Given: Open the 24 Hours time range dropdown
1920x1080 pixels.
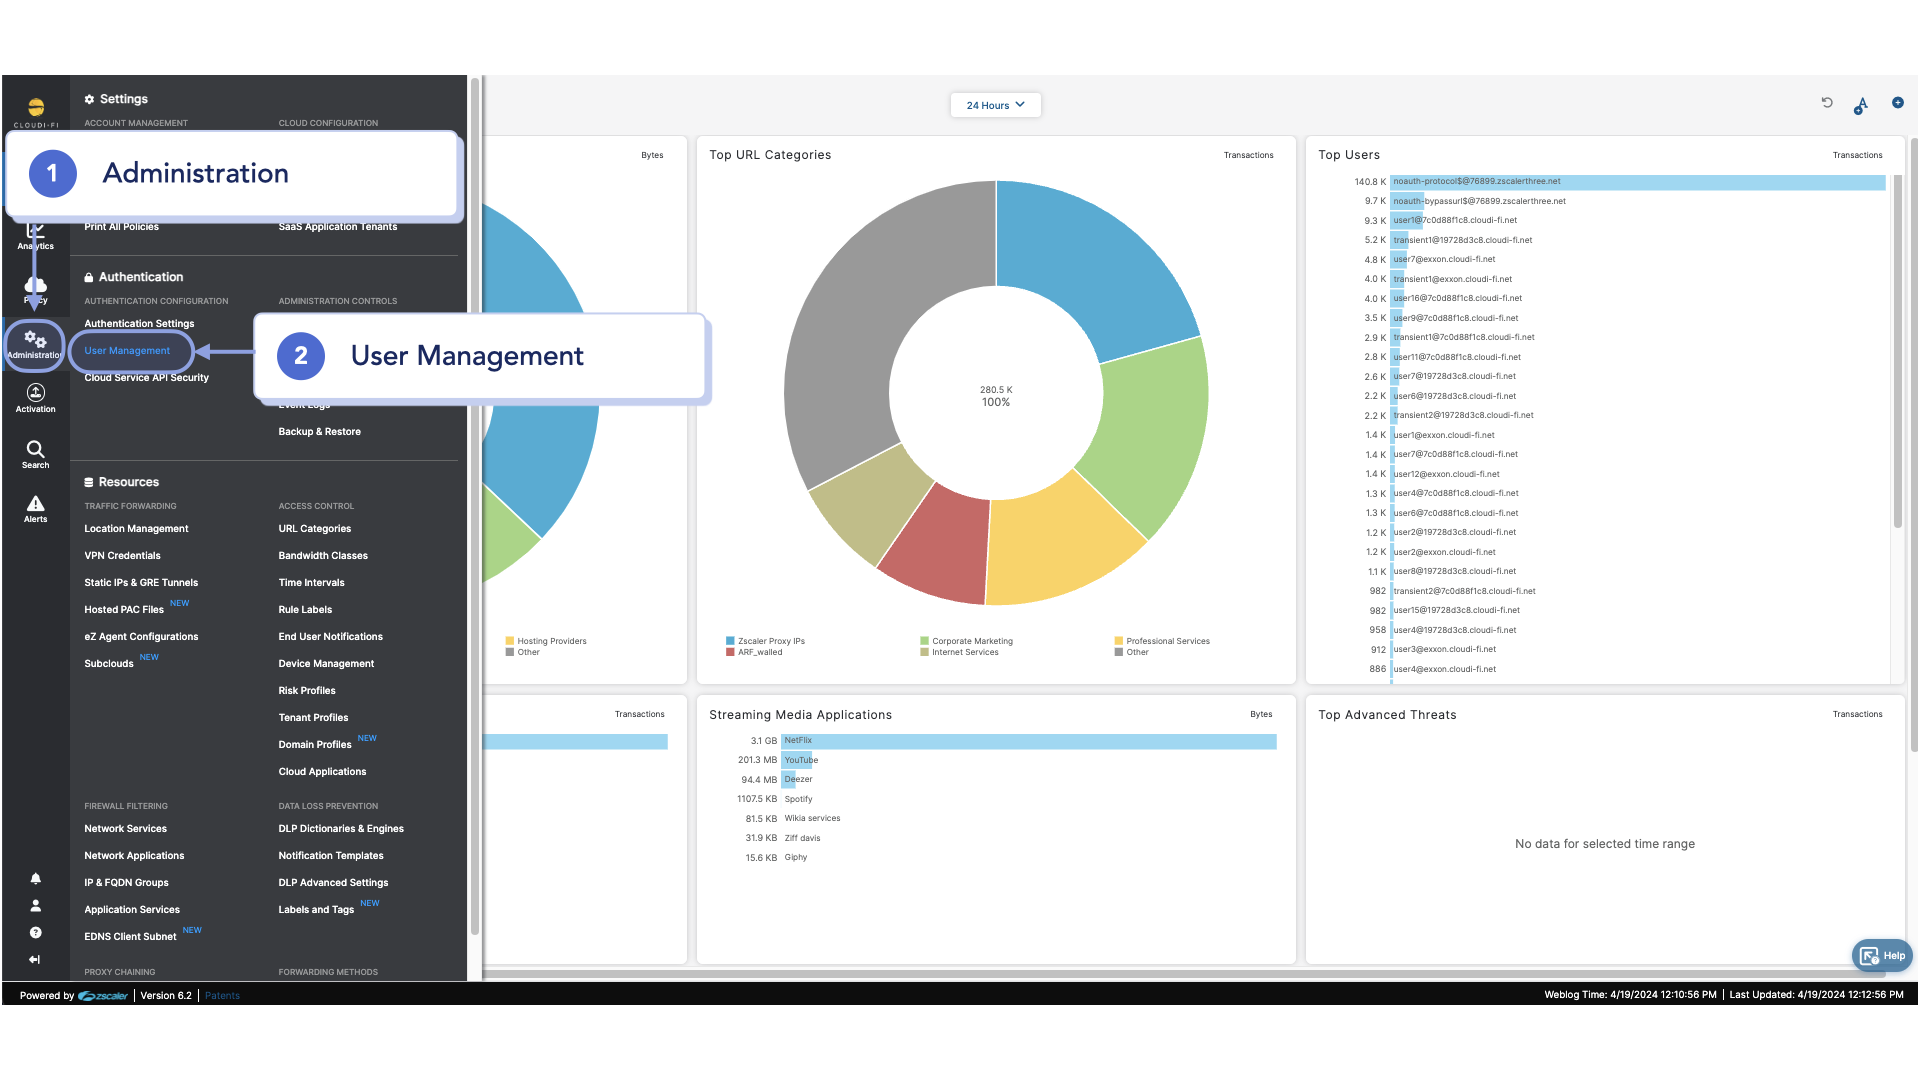Looking at the screenshot, I should [x=995, y=105].
